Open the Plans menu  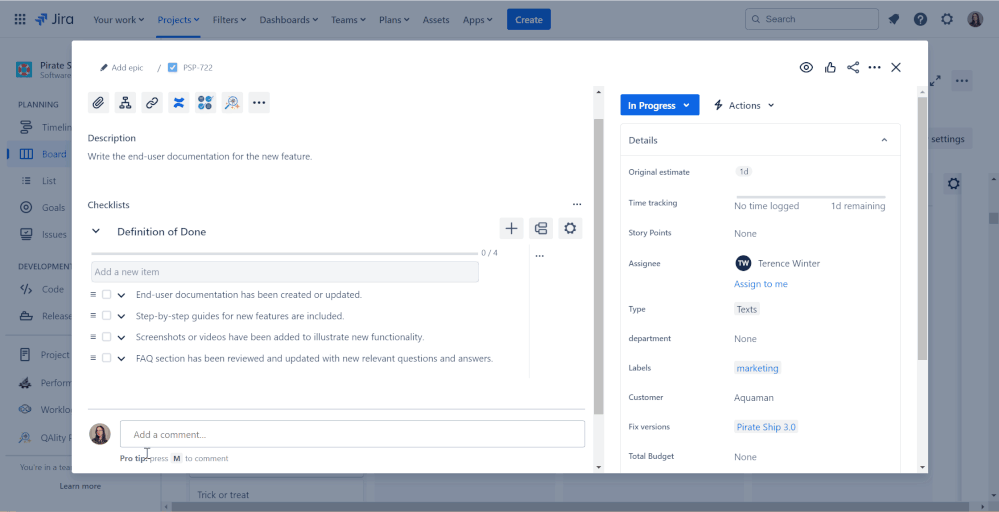point(394,20)
